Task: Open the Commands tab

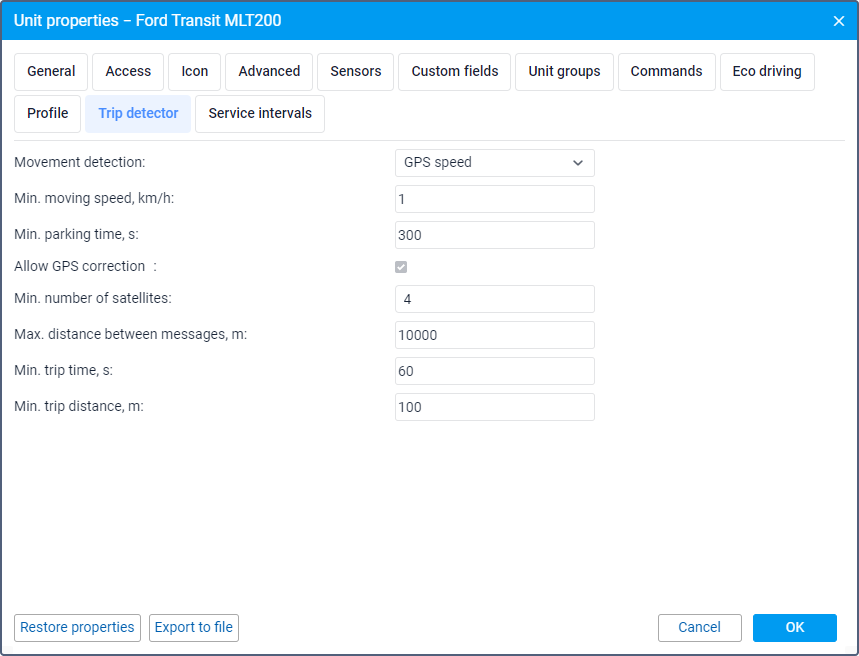Action: pyautogui.click(x=667, y=72)
